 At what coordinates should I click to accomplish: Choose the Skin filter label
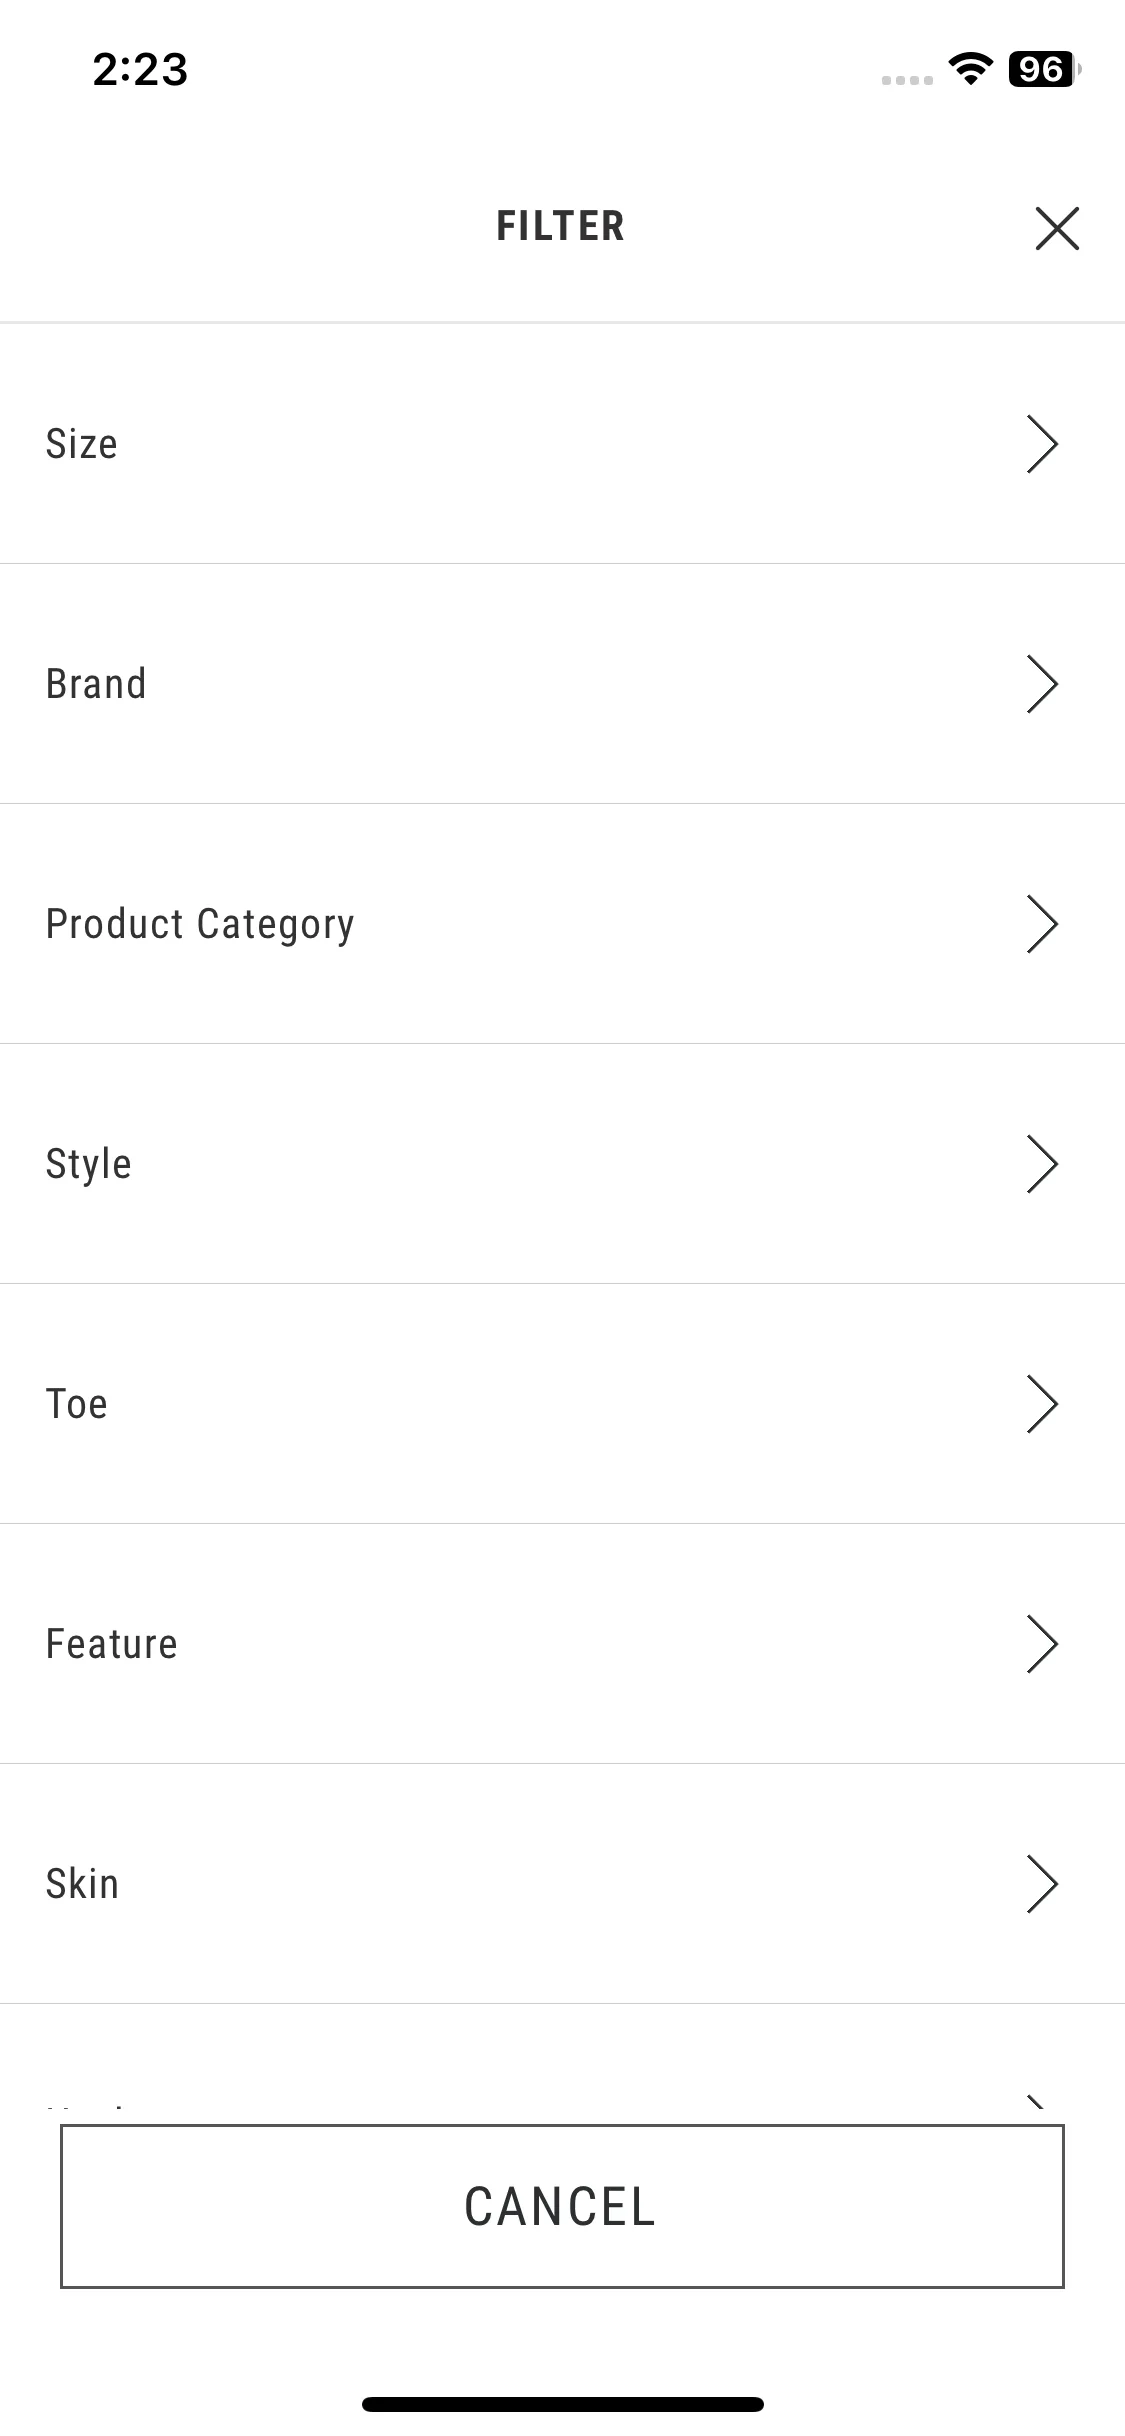pyautogui.click(x=83, y=1884)
